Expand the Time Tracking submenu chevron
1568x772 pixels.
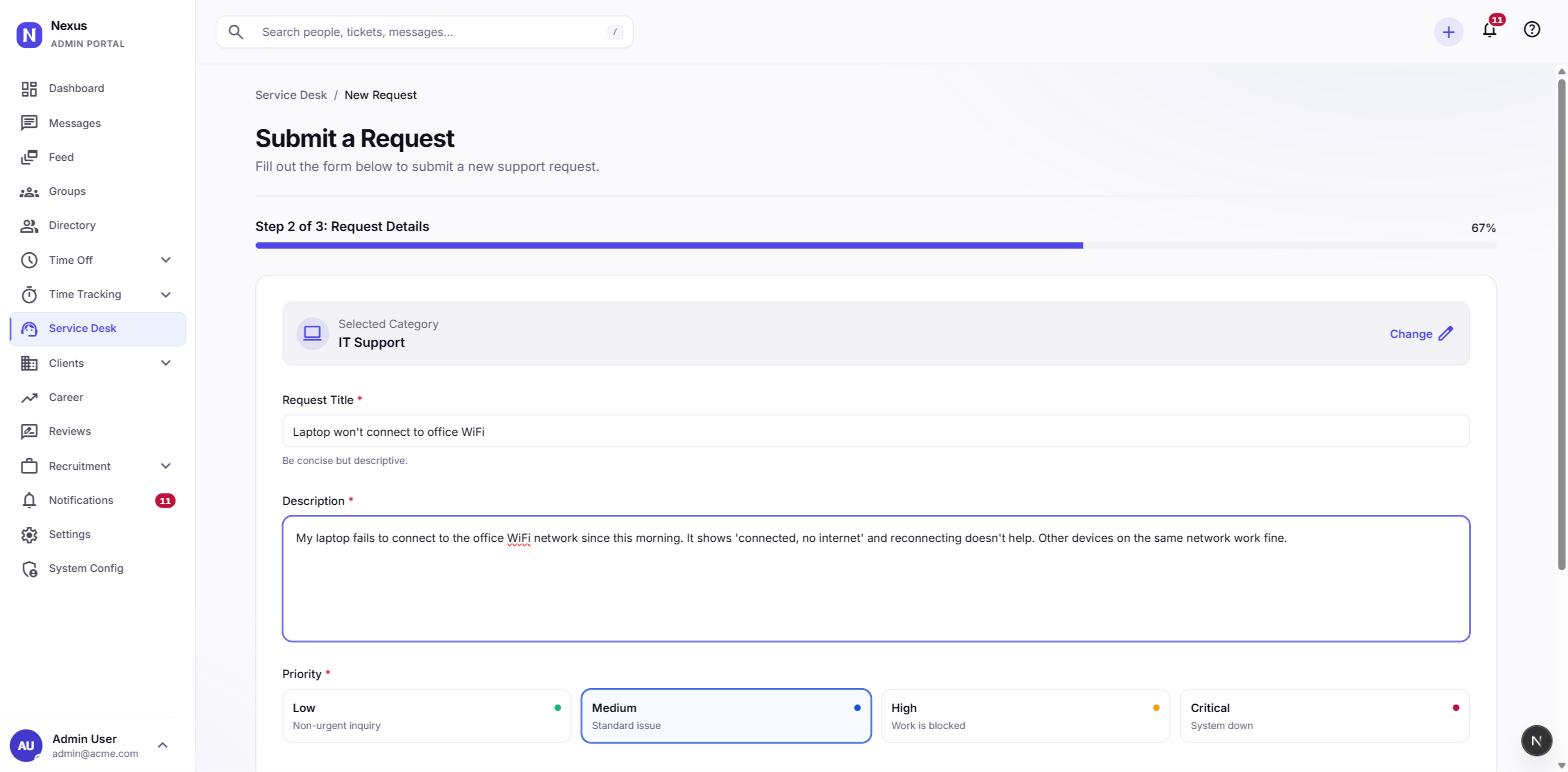point(166,294)
